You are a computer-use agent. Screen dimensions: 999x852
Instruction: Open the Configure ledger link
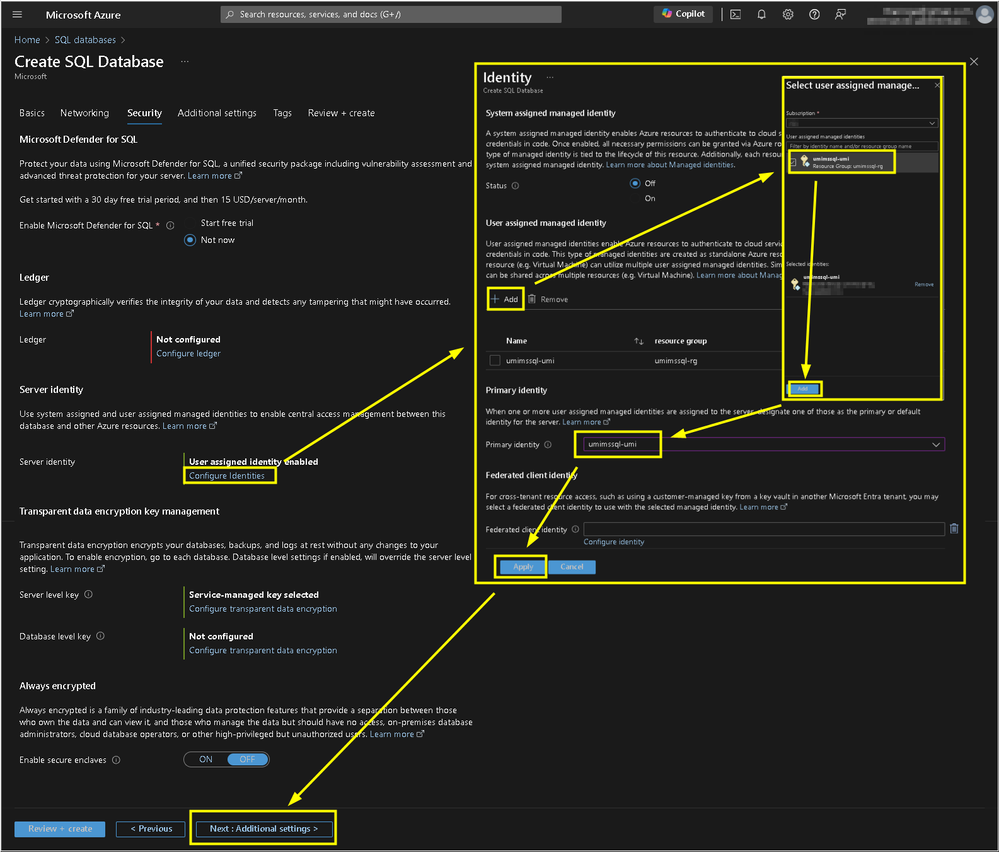(x=189, y=354)
